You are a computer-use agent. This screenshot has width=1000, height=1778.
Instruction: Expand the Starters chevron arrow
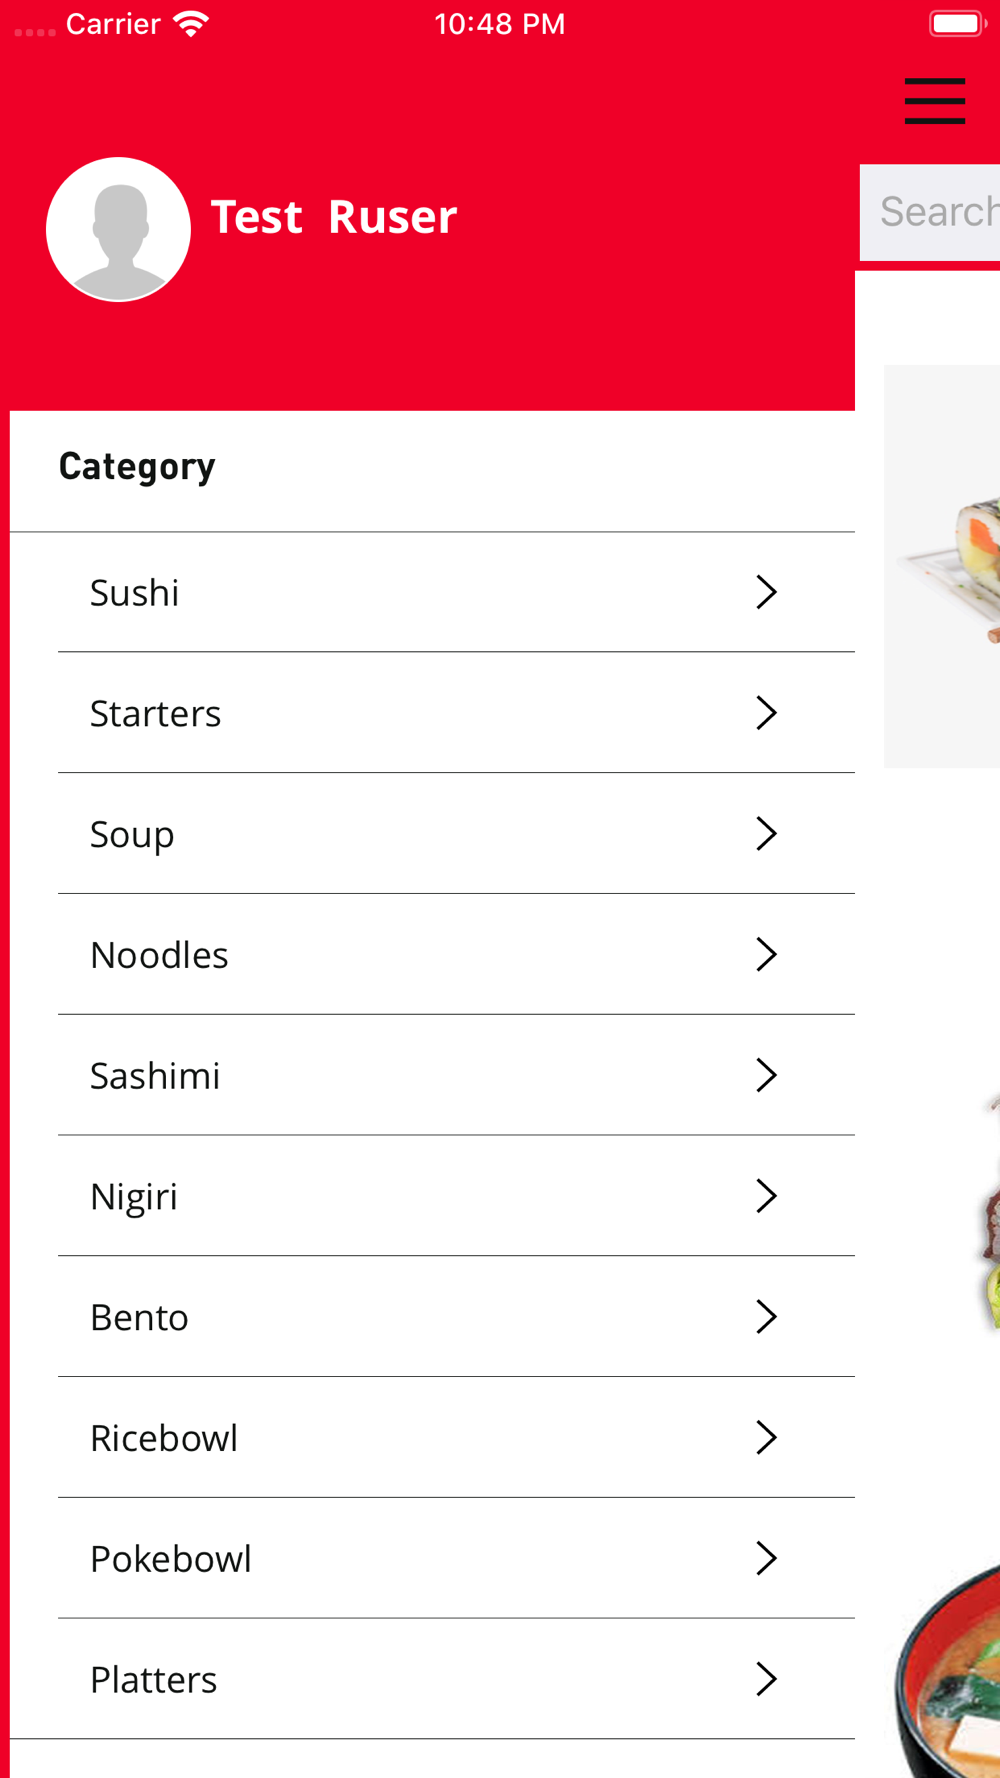[766, 713]
